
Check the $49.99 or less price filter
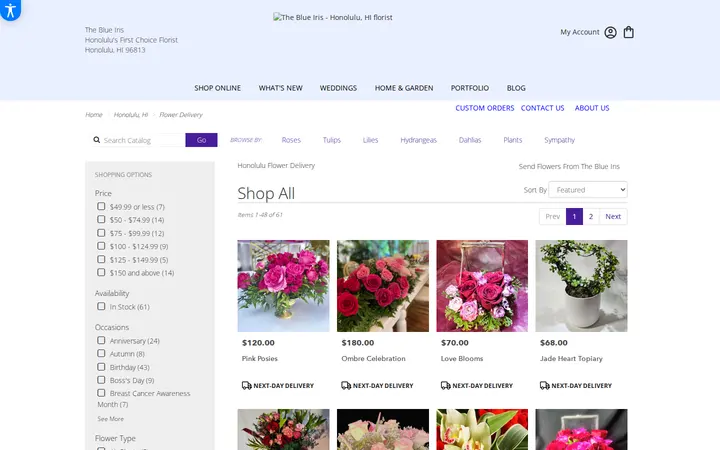pos(101,206)
